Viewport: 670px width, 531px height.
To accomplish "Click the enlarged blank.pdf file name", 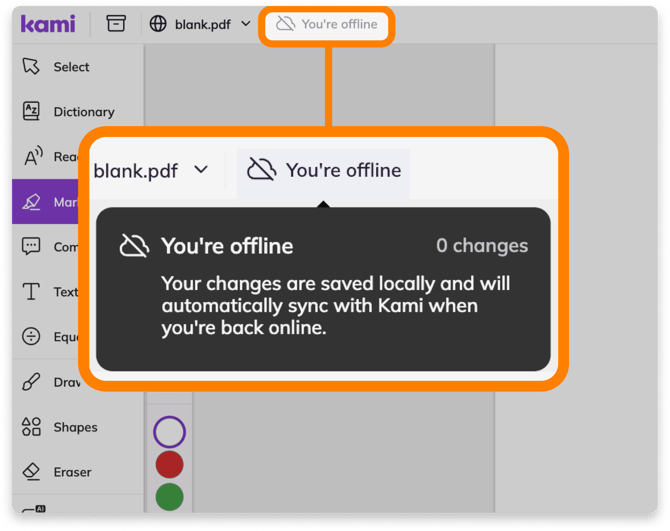I will click(x=135, y=171).
